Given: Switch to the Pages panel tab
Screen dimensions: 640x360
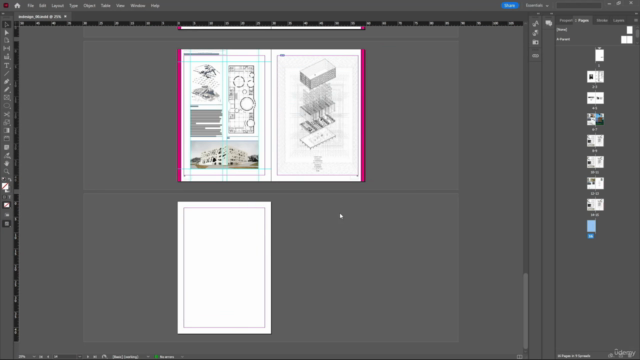Looking at the screenshot, I should [x=583, y=20].
